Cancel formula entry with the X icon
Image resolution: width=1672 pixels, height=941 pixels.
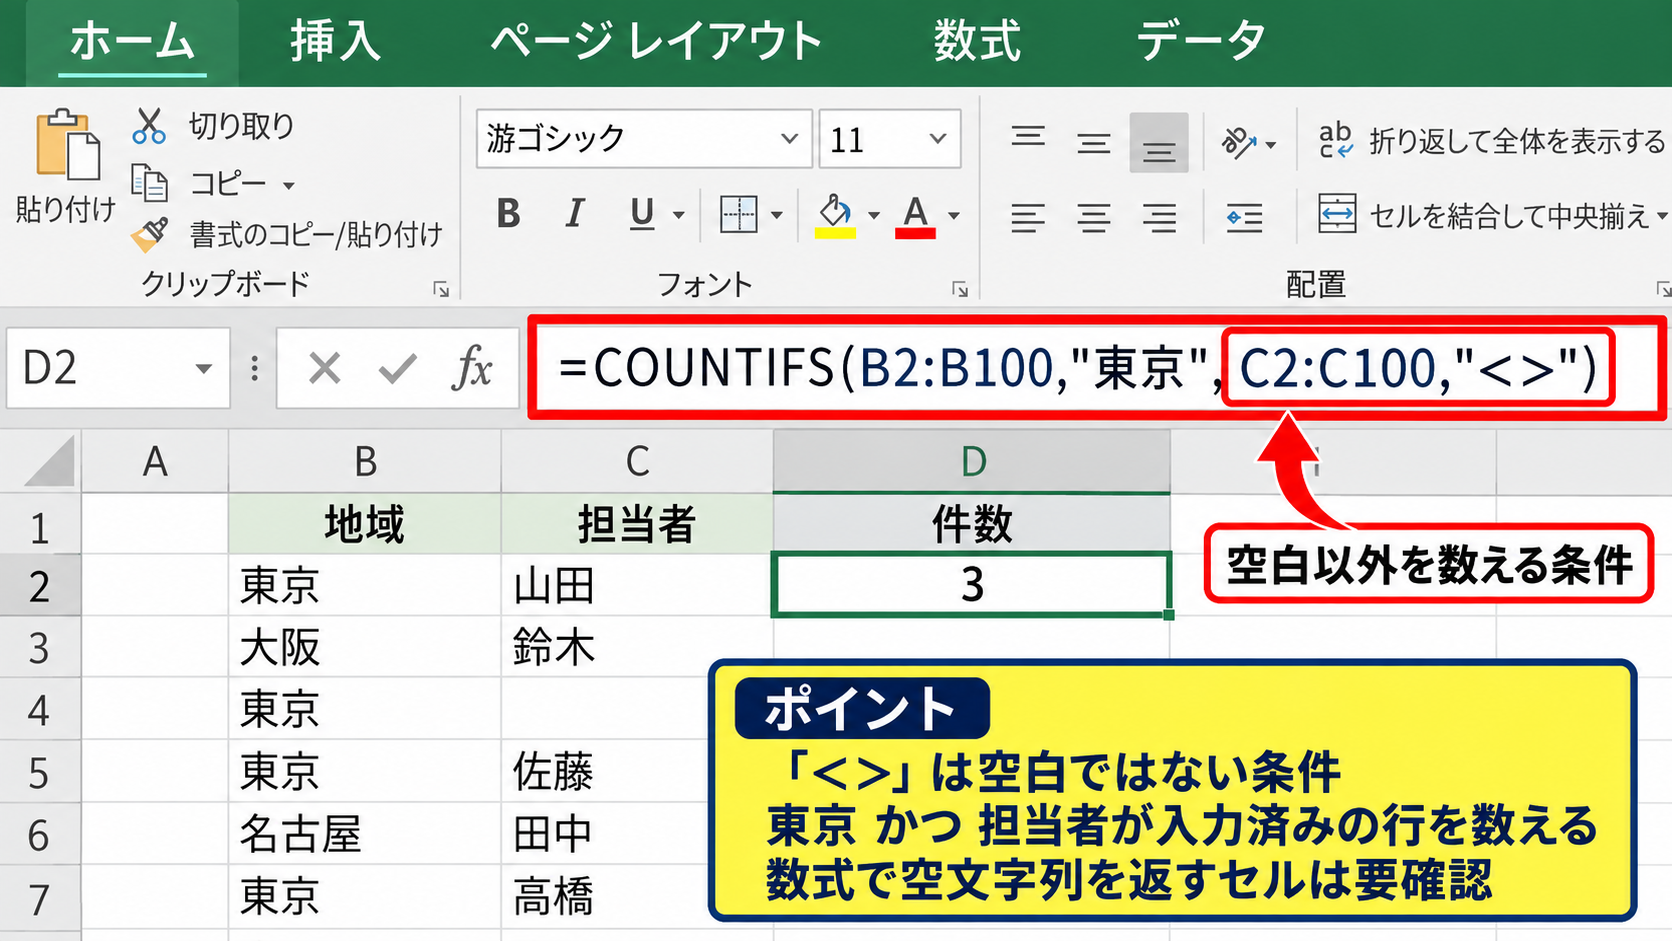[324, 369]
